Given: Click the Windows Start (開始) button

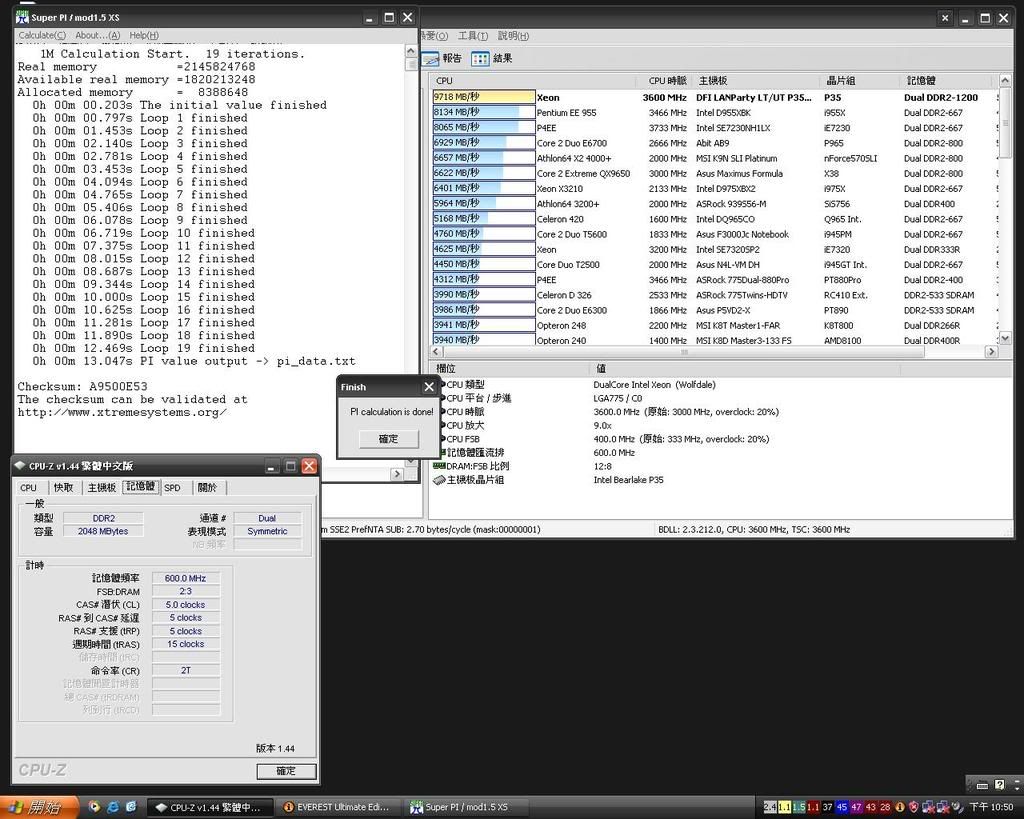Looking at the screenshot, I should pos(39,807).
